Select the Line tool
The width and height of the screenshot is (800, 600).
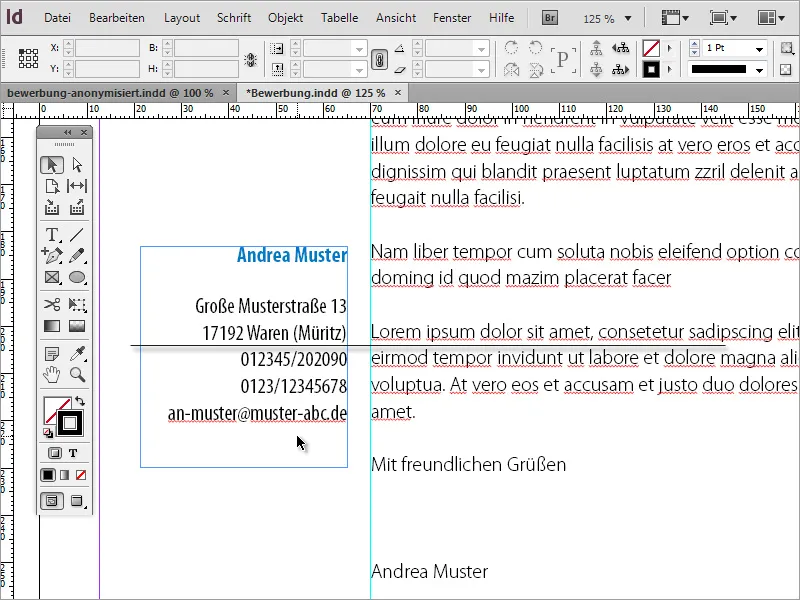(x=77, y=235)
